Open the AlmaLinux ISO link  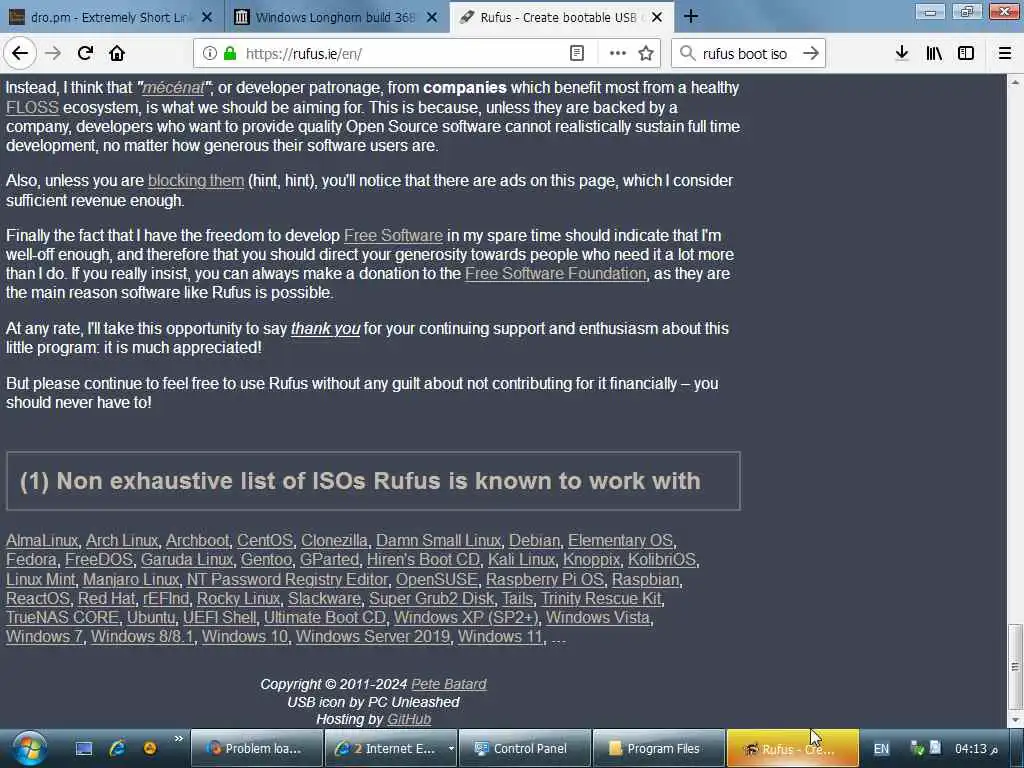coord(42,541)
